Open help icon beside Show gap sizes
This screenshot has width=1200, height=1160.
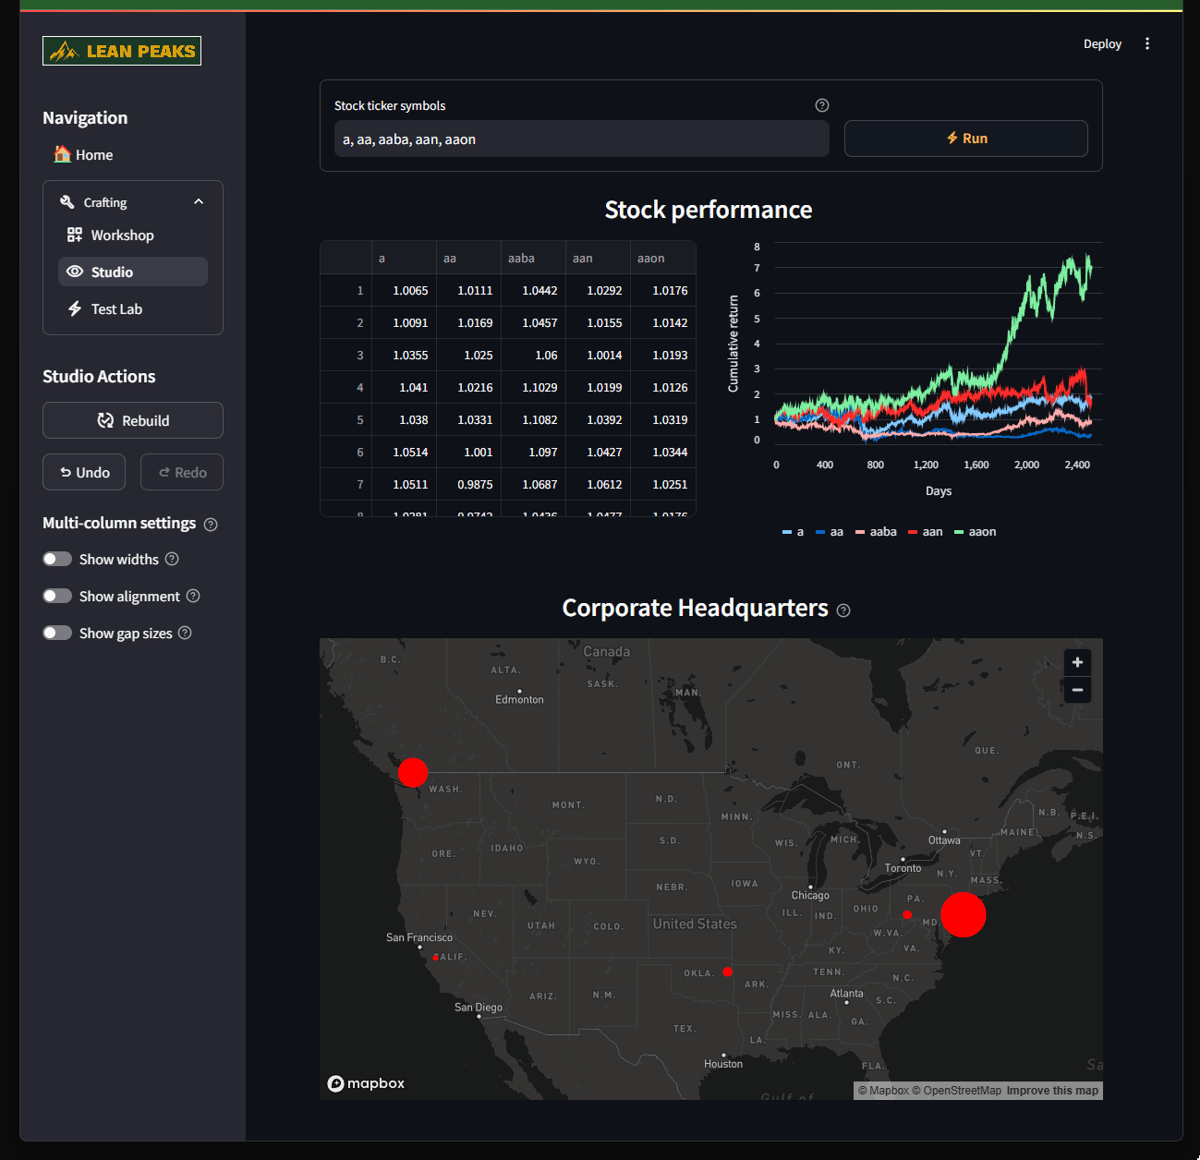[x=185, y=633]
